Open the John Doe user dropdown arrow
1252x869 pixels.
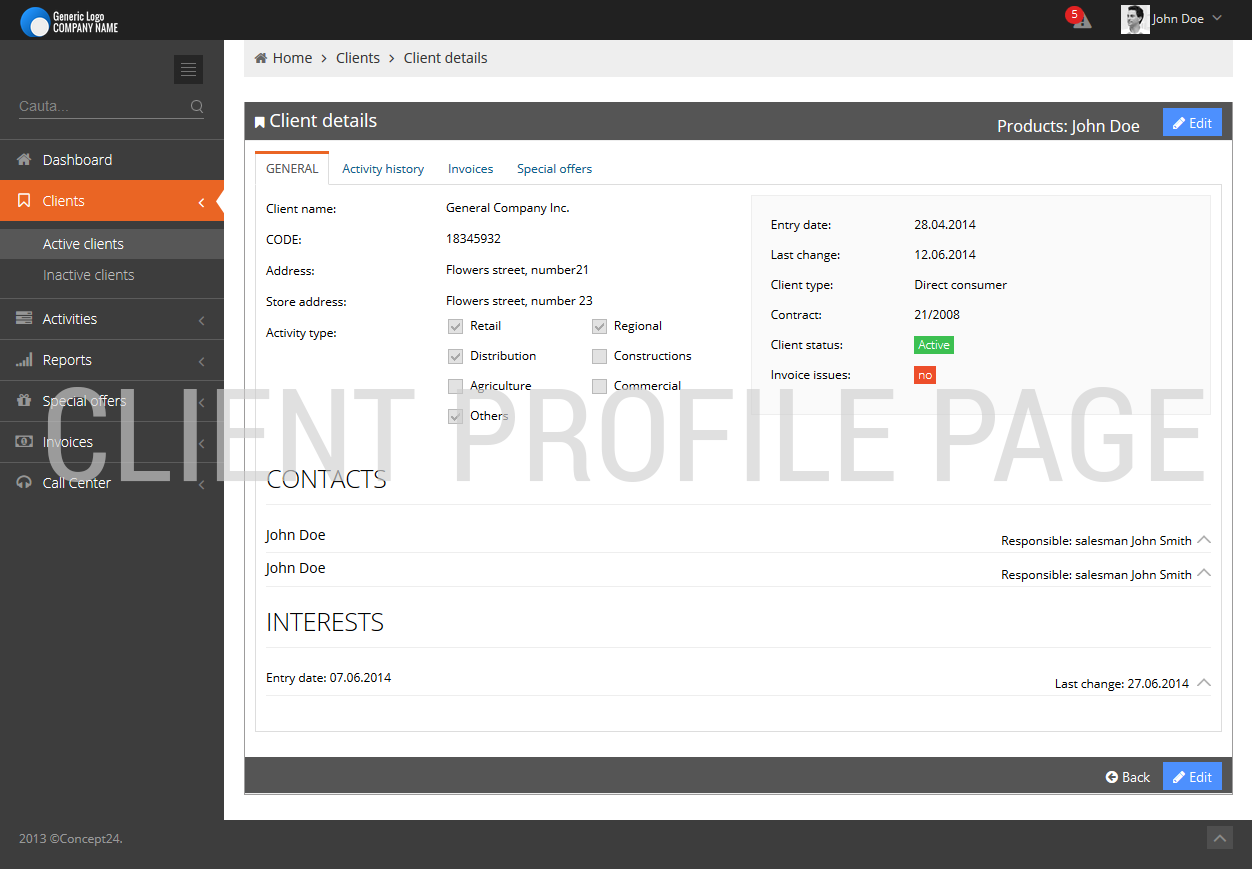pos(1217,18)
